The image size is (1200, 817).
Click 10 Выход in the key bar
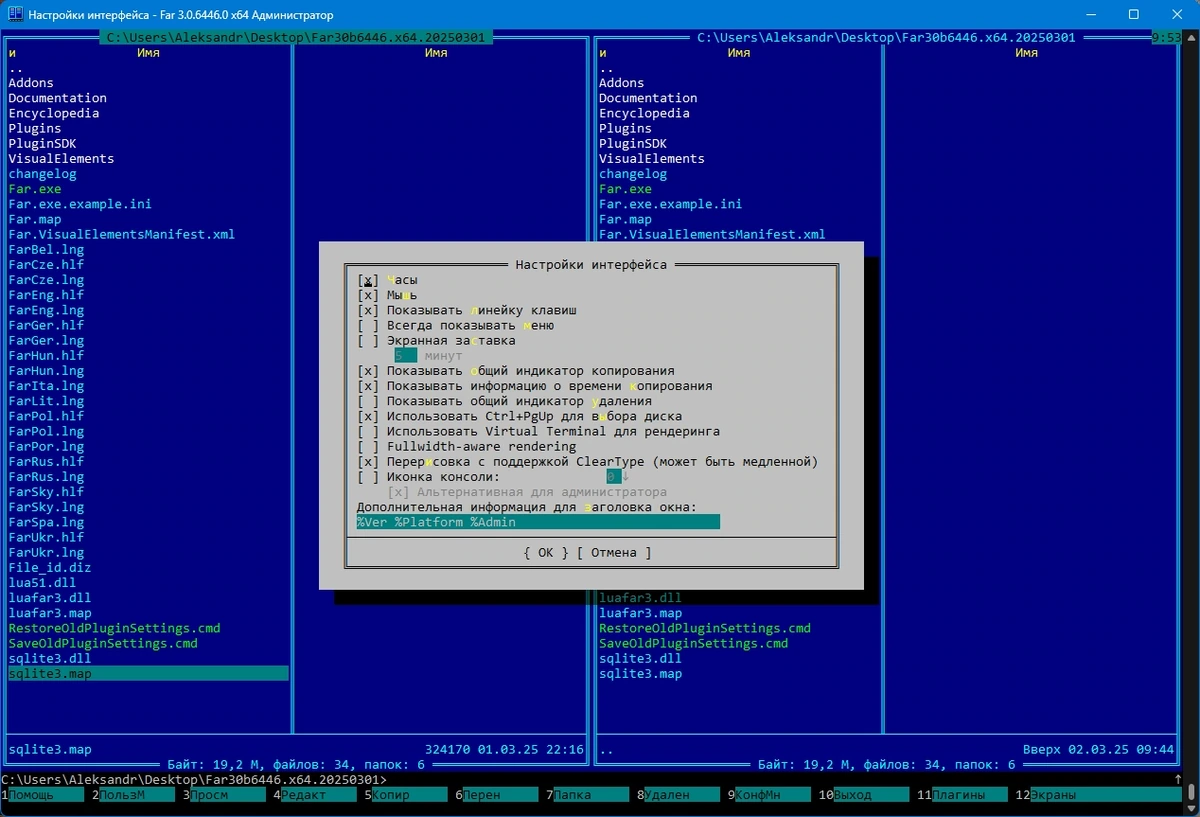point(864,795)
